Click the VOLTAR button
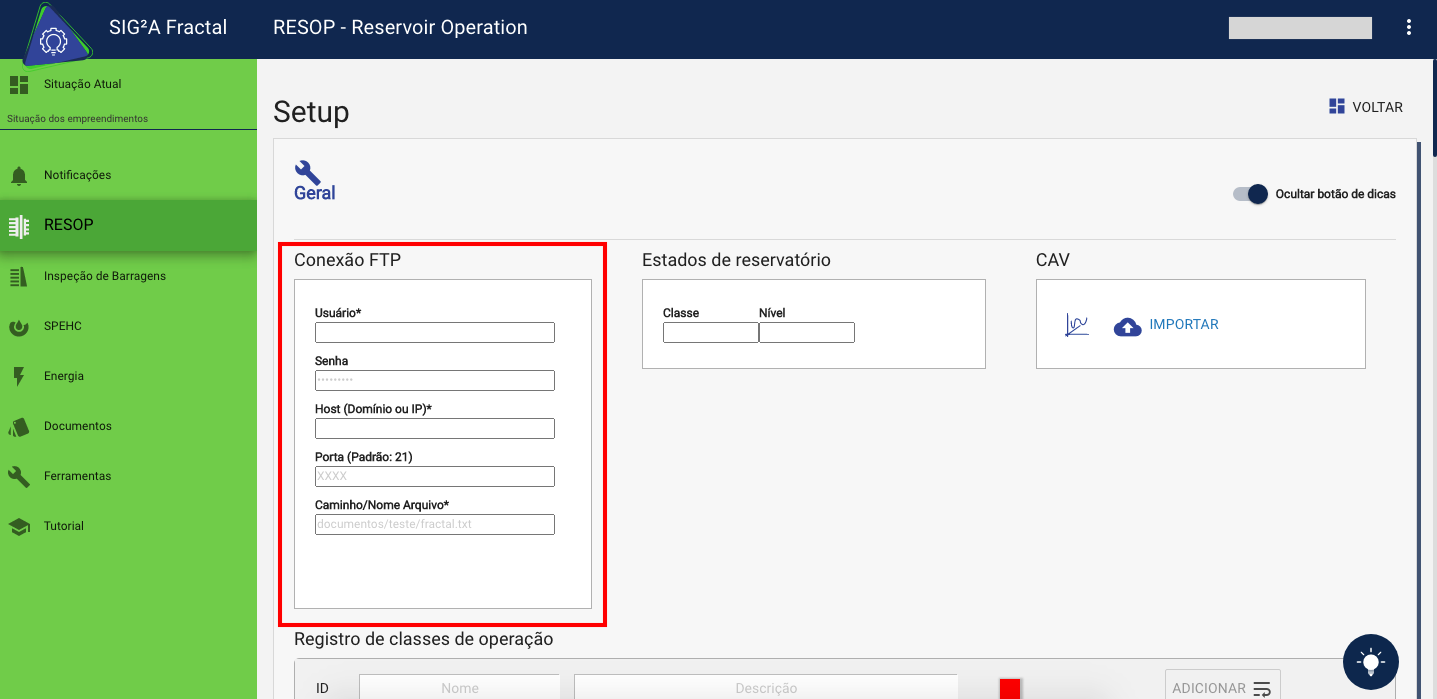Screen dimensions: 1437x699 point(1366,106)
